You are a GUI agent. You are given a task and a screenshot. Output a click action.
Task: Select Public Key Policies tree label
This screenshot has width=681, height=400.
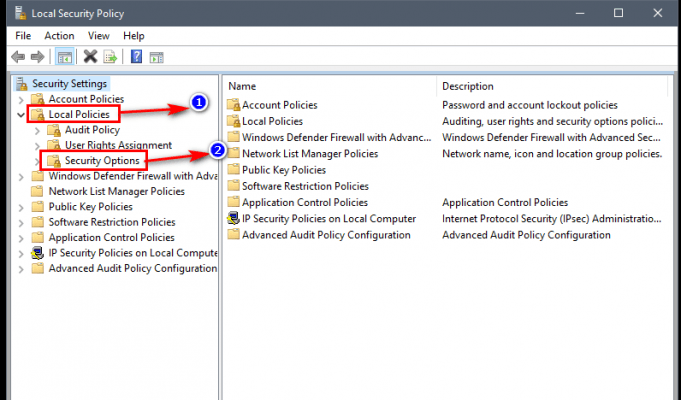(90, 207)
